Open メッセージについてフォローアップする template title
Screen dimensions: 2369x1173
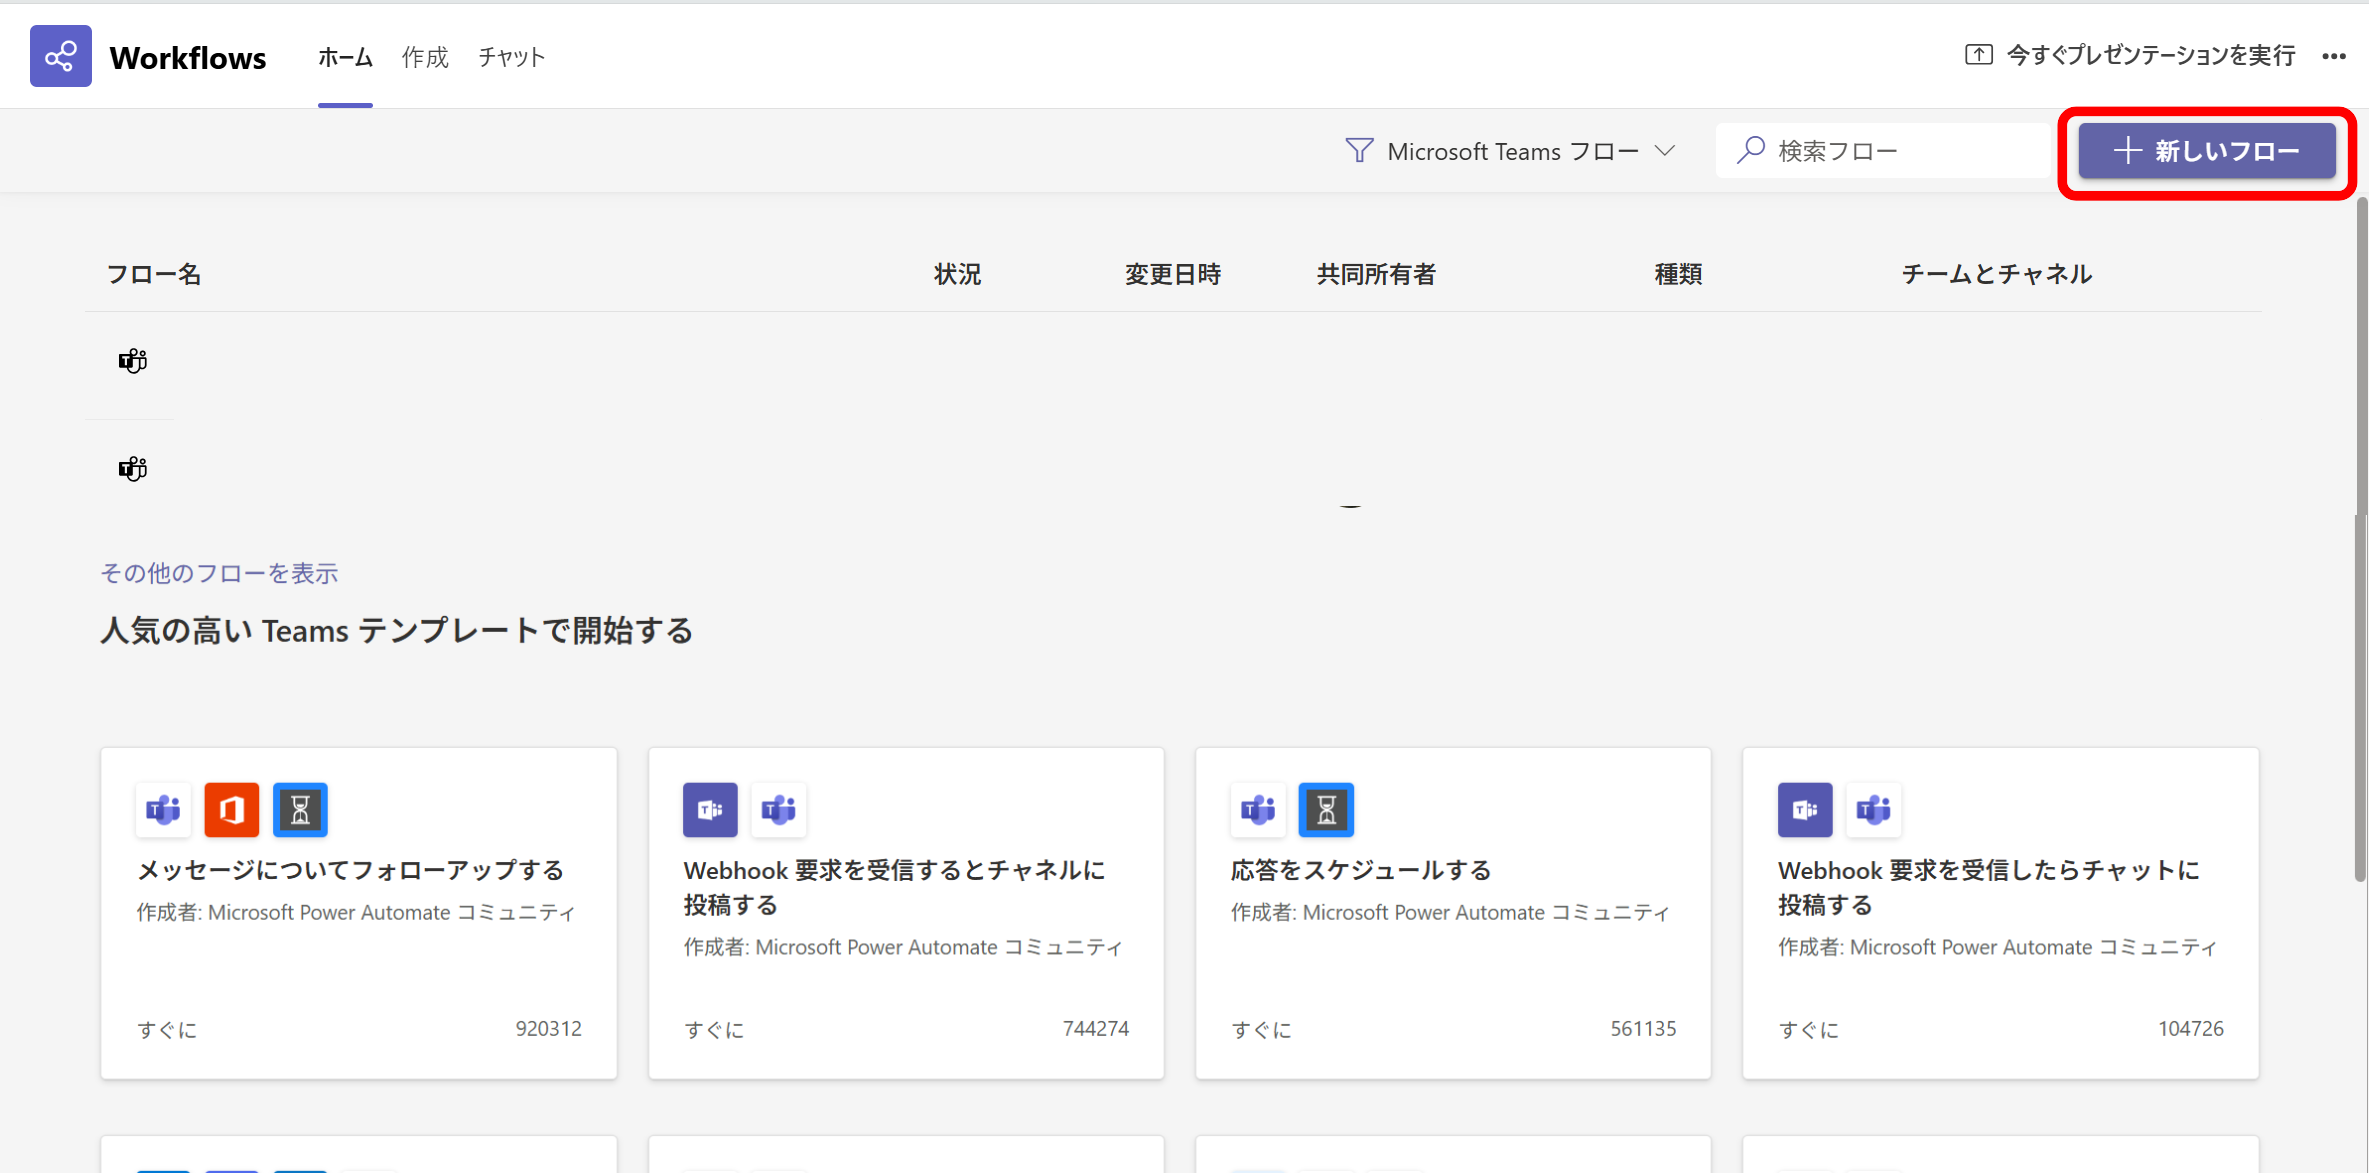(351, 870)
